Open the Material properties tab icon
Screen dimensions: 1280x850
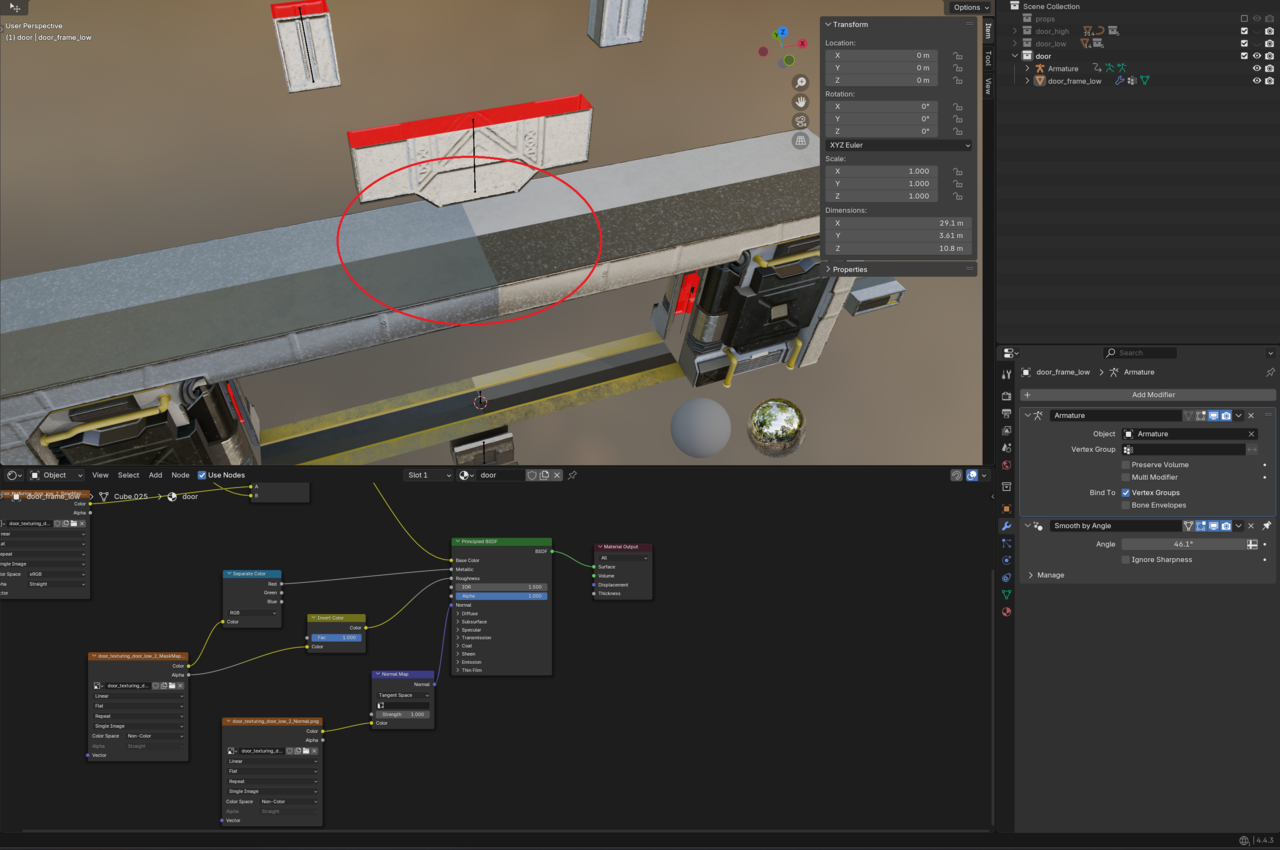pyautogui.click(x=1006, y=611)
